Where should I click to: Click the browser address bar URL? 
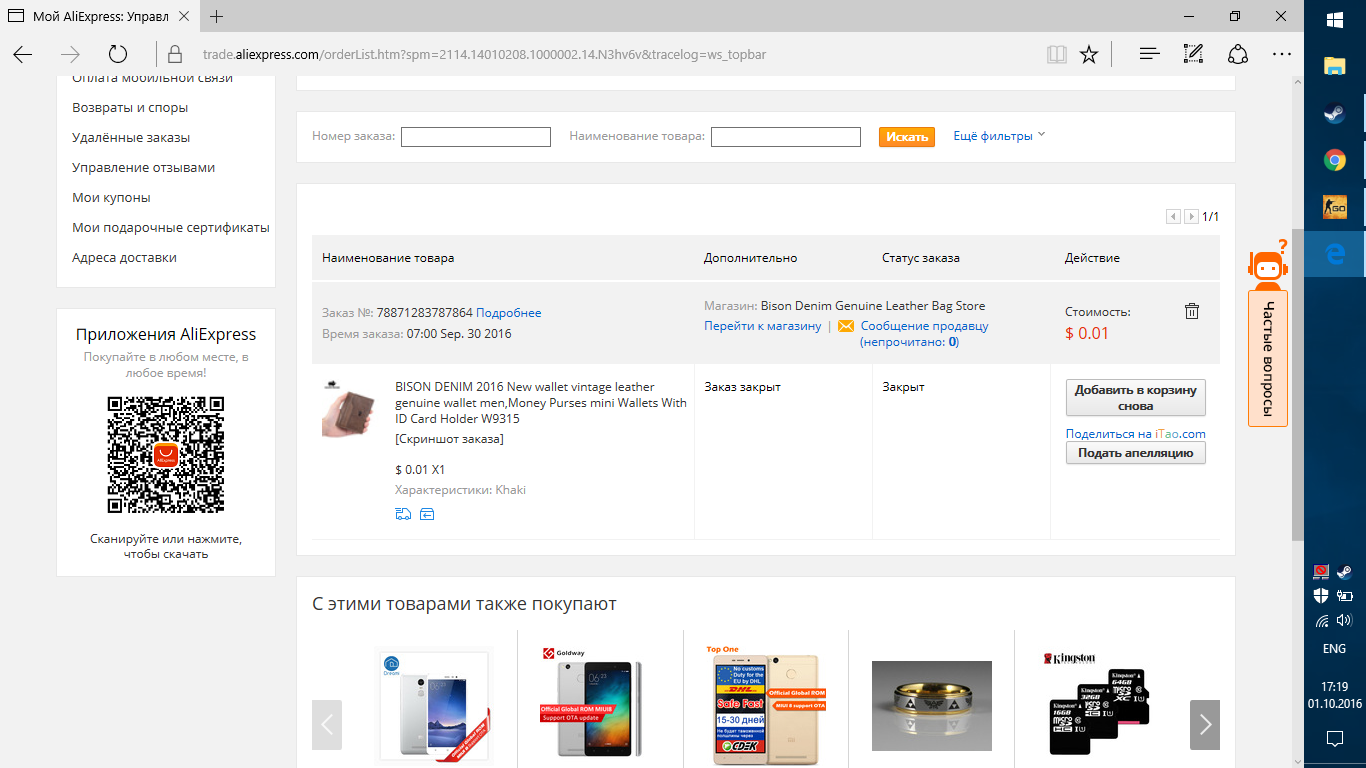[484, 55]
